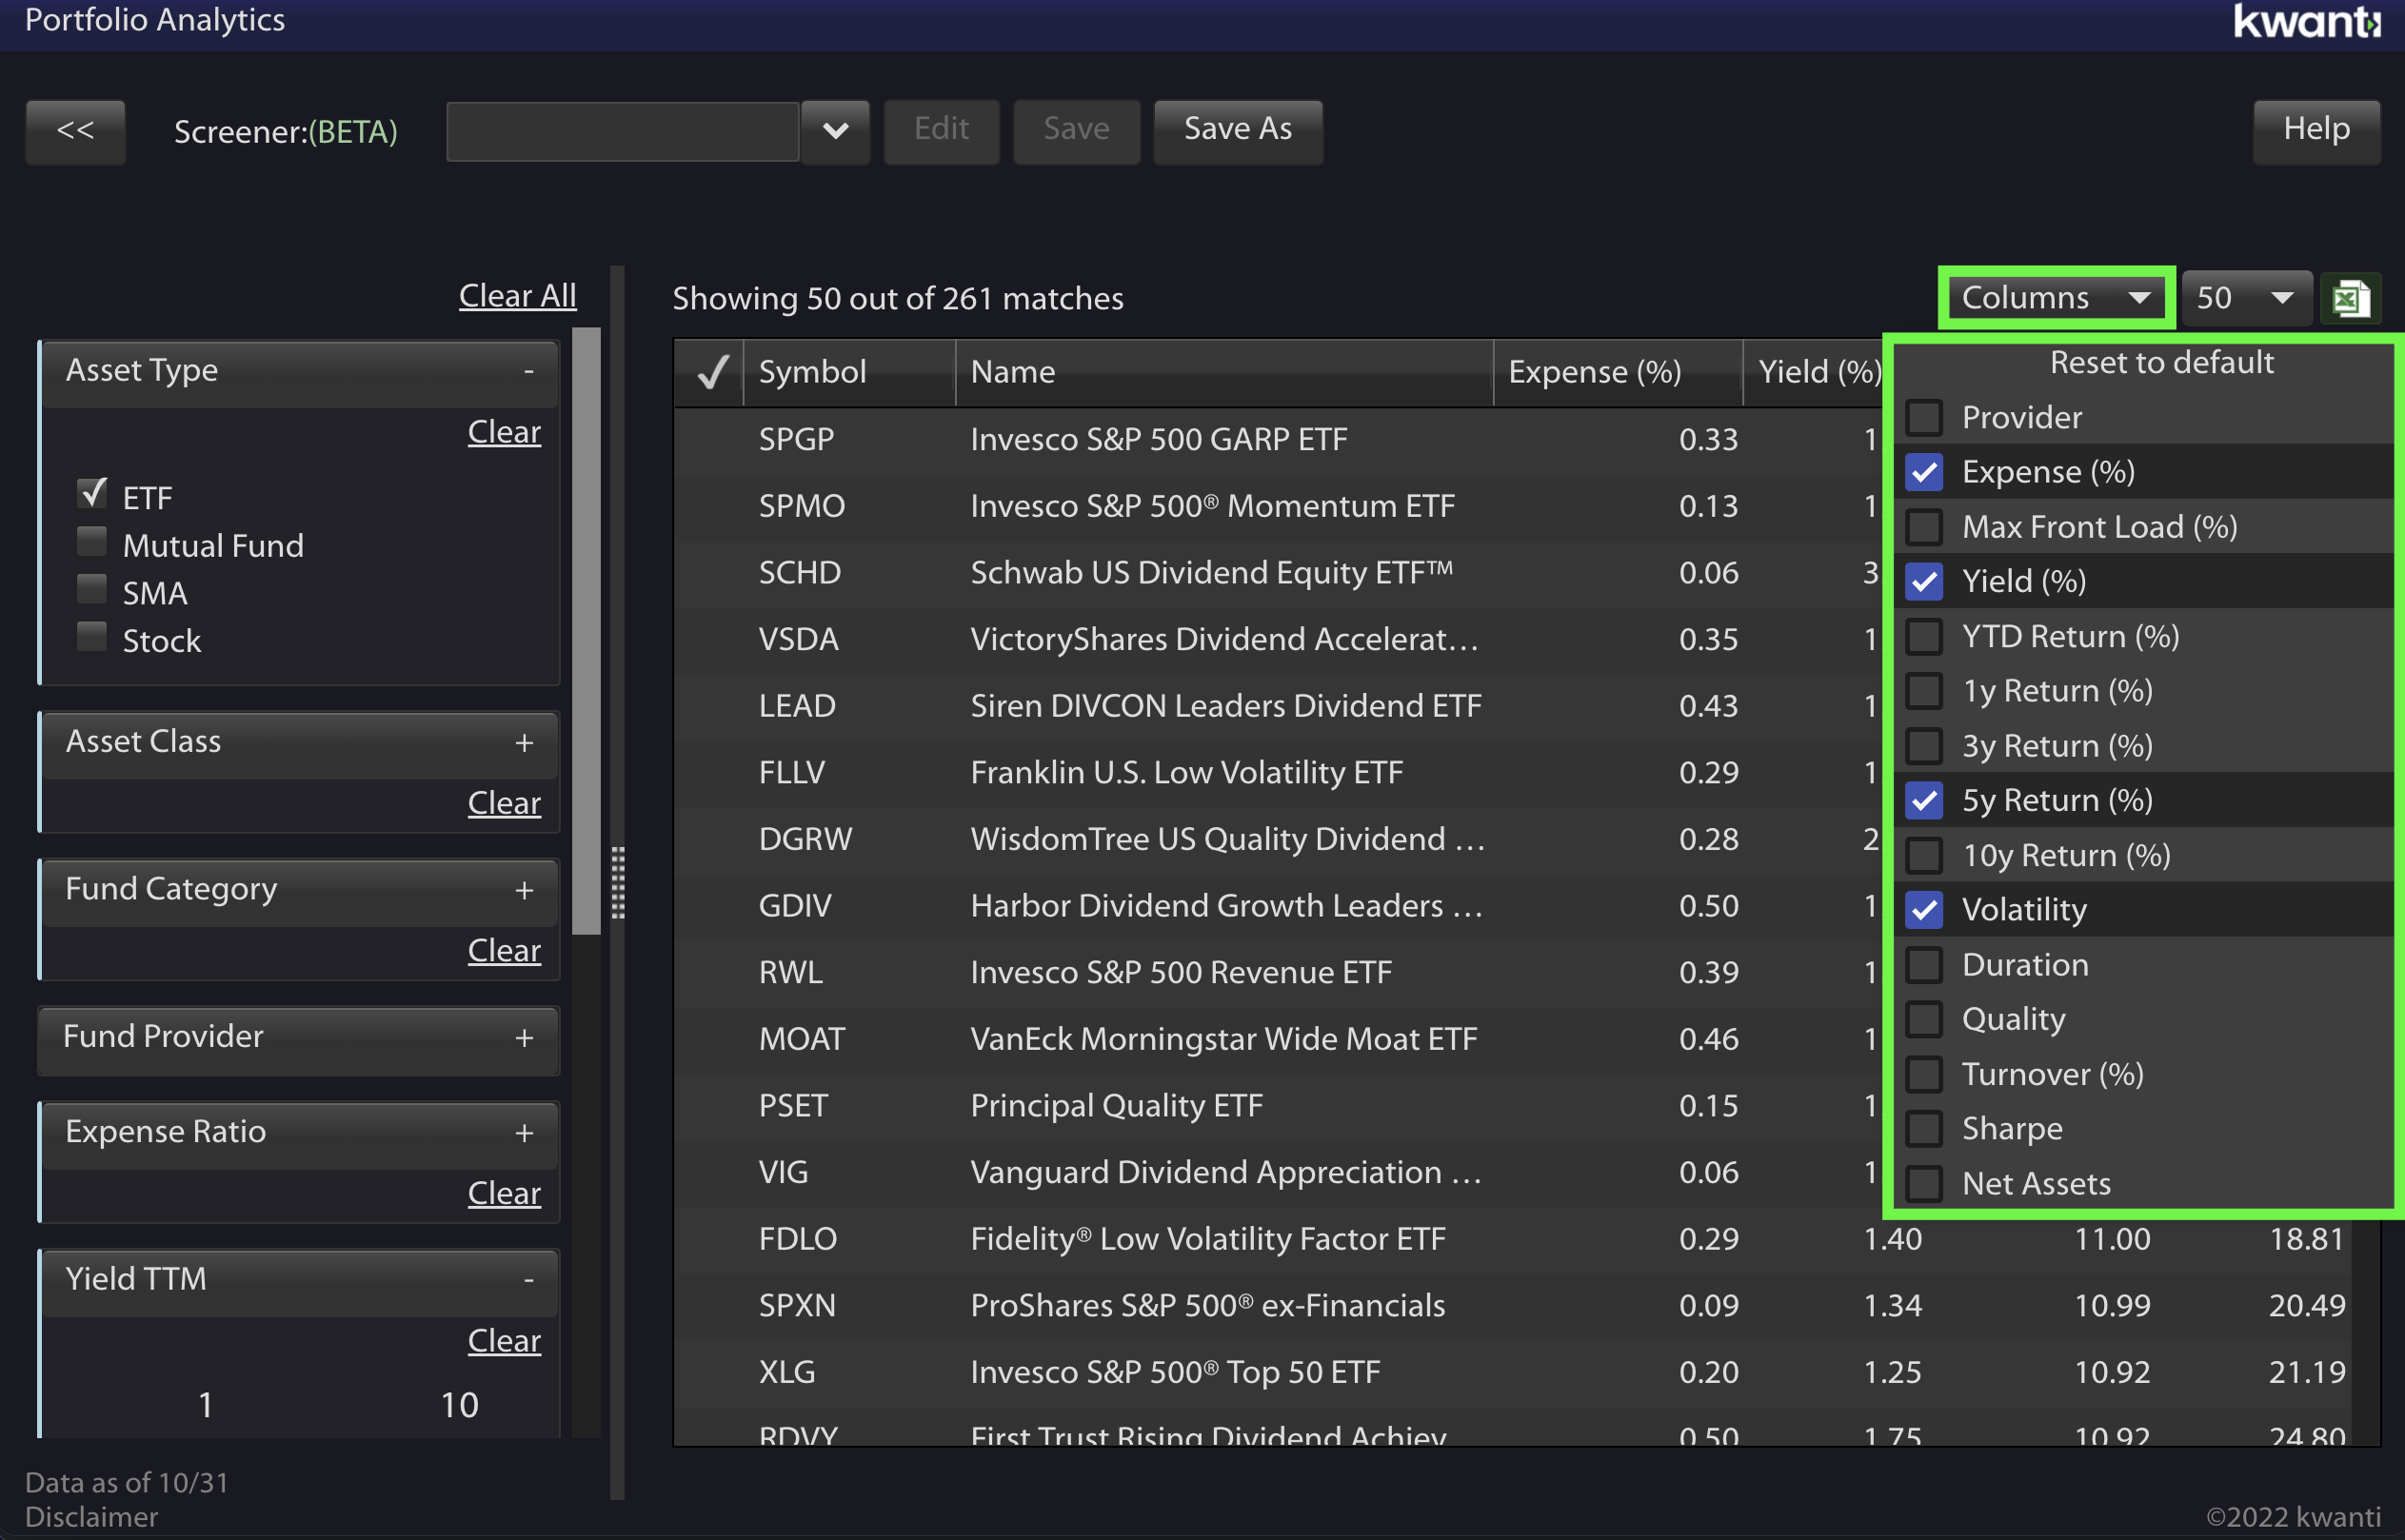Image resolution: width=2405 pixels, height=1540 pixels.
Task: Expand the Fund Category filter panel
Action: pyautogui.click(x=524, y=890)
